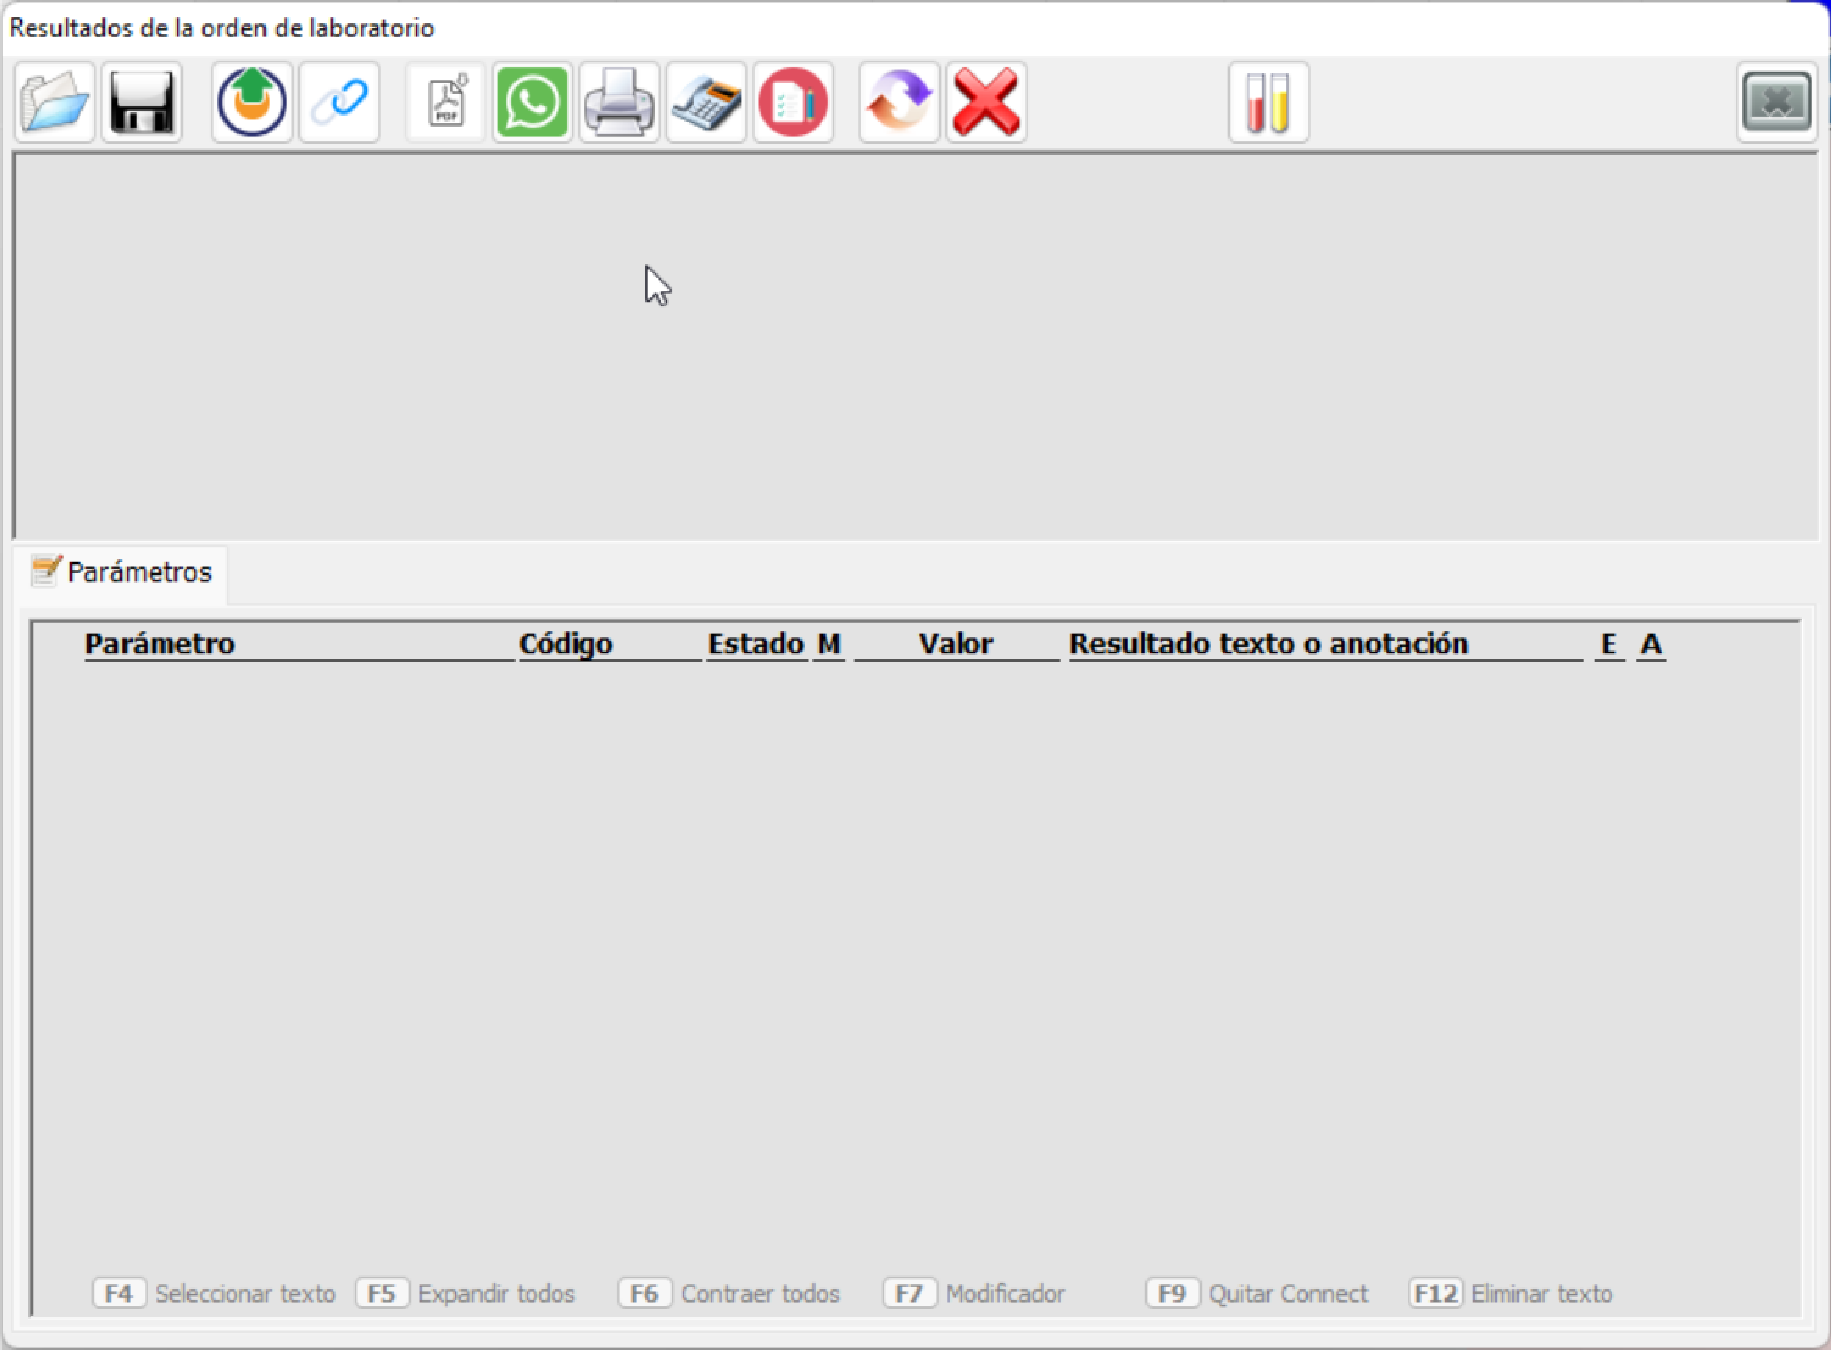1832x1350 pixels.
Task: Send results via WhatsApp
Action: tap(532, 102)
